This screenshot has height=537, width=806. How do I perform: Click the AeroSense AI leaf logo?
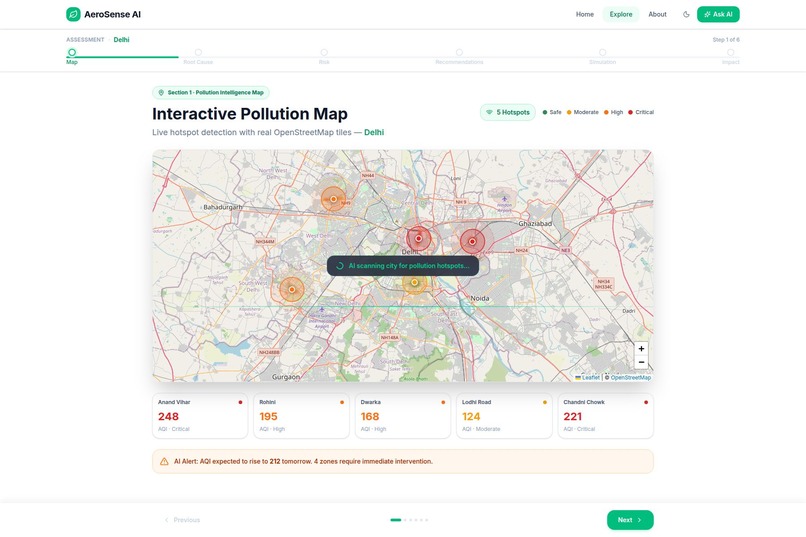(73, 14)
